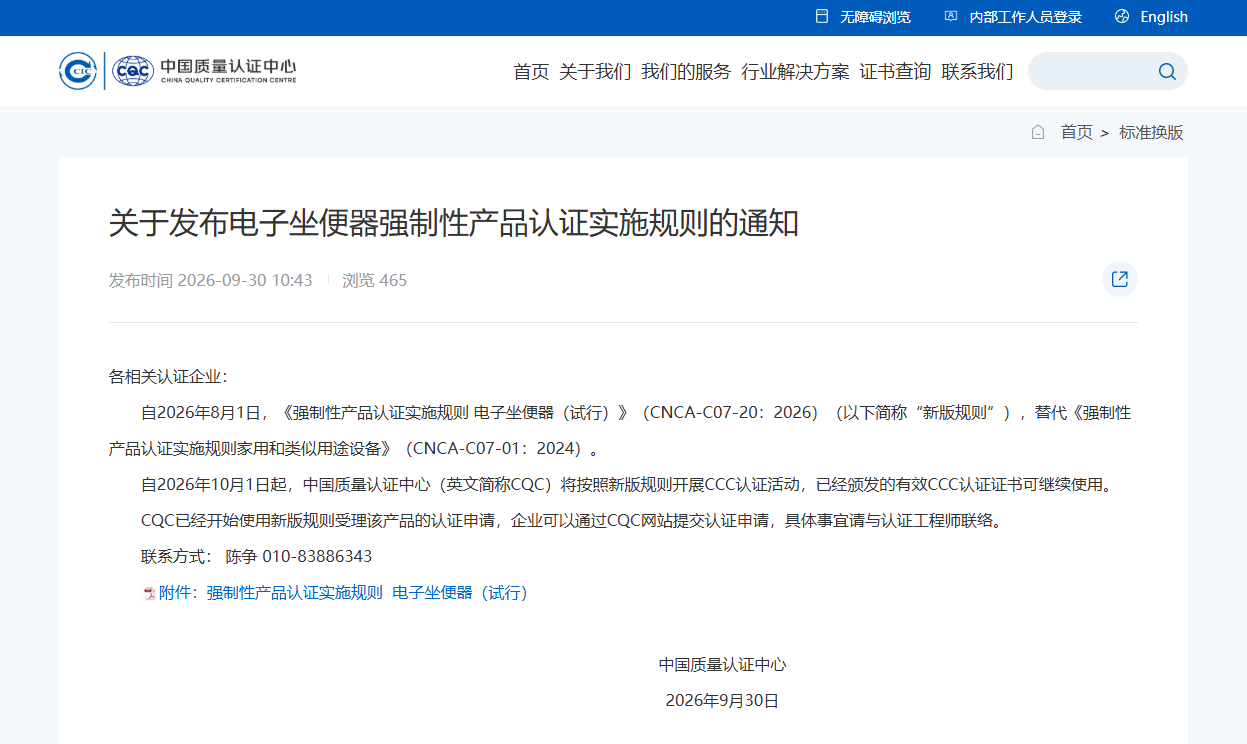Click 首页 breadcrumb link
The image size is (1247, 744).
(x=1076, y=132)
